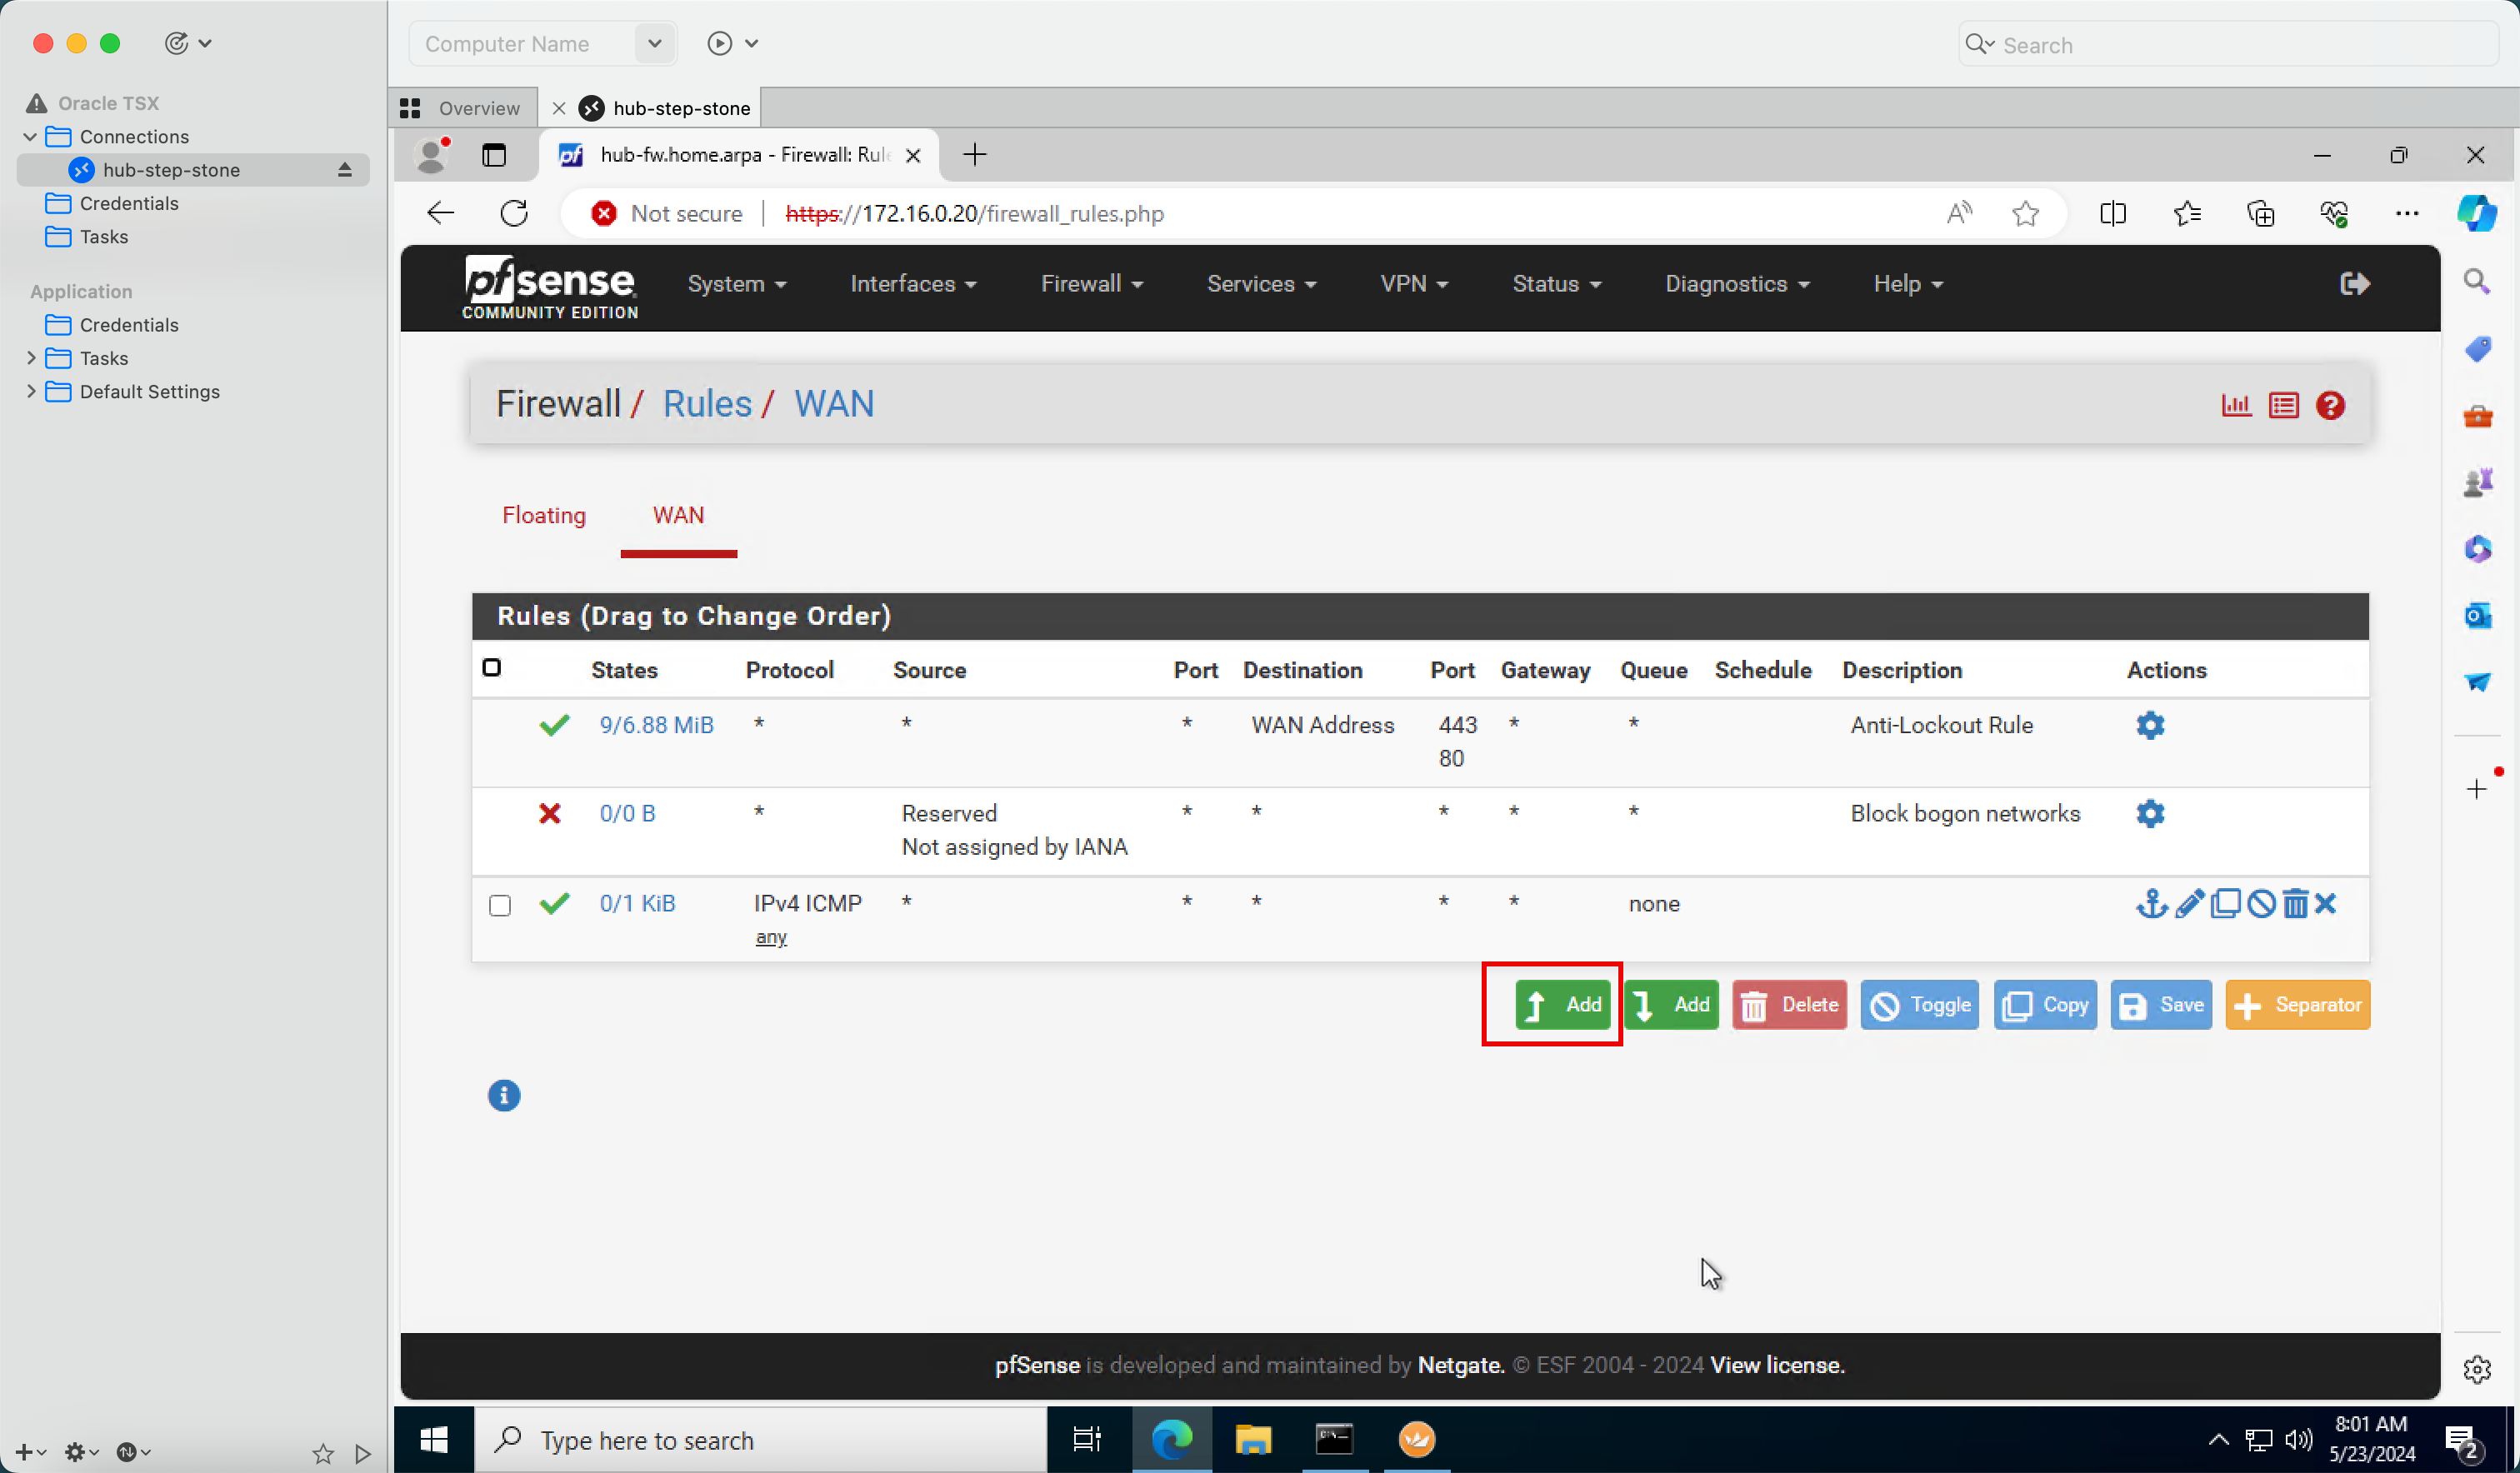
Task: Switch to the Floating tab
Action: (x=544, y=515)
